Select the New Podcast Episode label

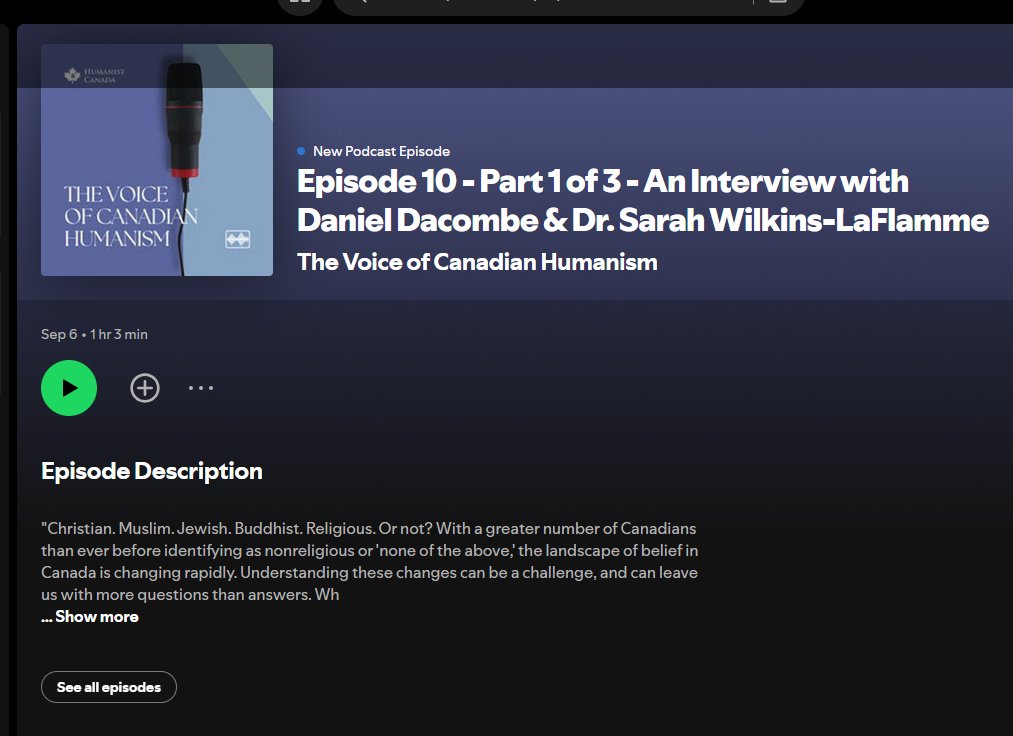point(380,151)
